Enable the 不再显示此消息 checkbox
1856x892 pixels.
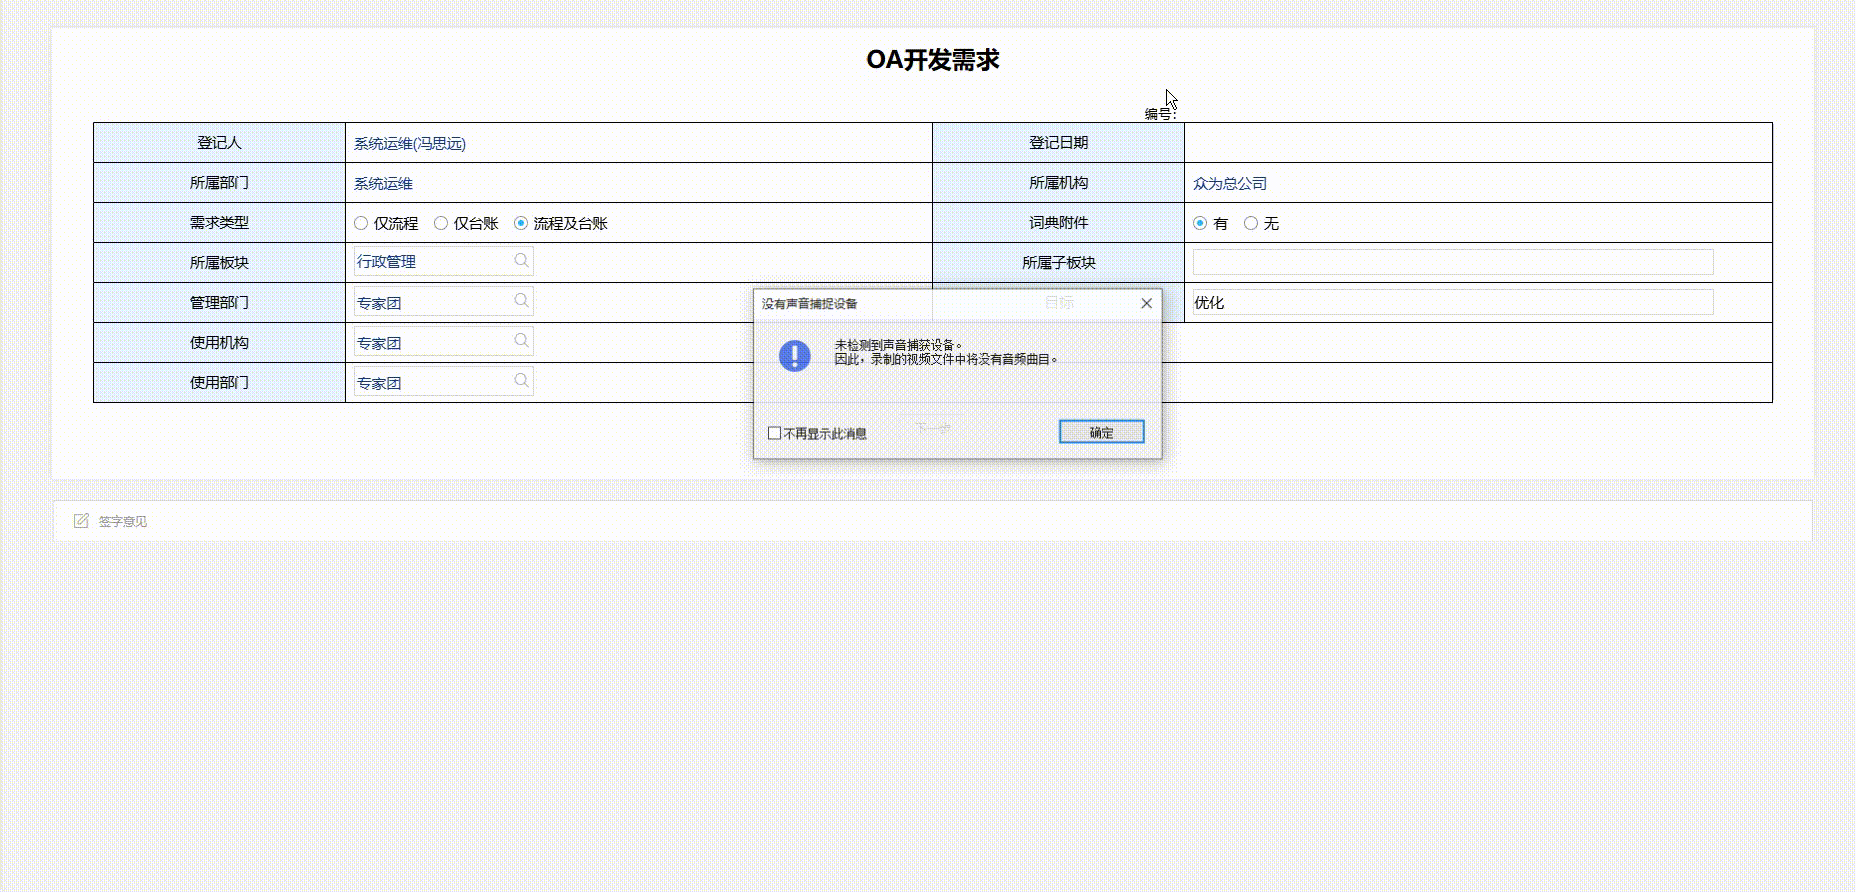[x=774, y=433]
